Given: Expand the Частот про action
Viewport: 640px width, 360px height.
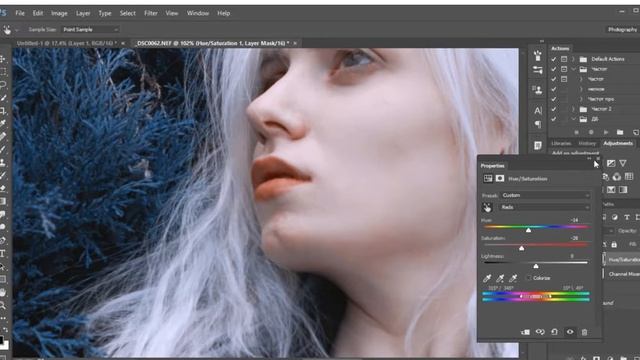Looking at the screenshot, I should click(581, 99).
